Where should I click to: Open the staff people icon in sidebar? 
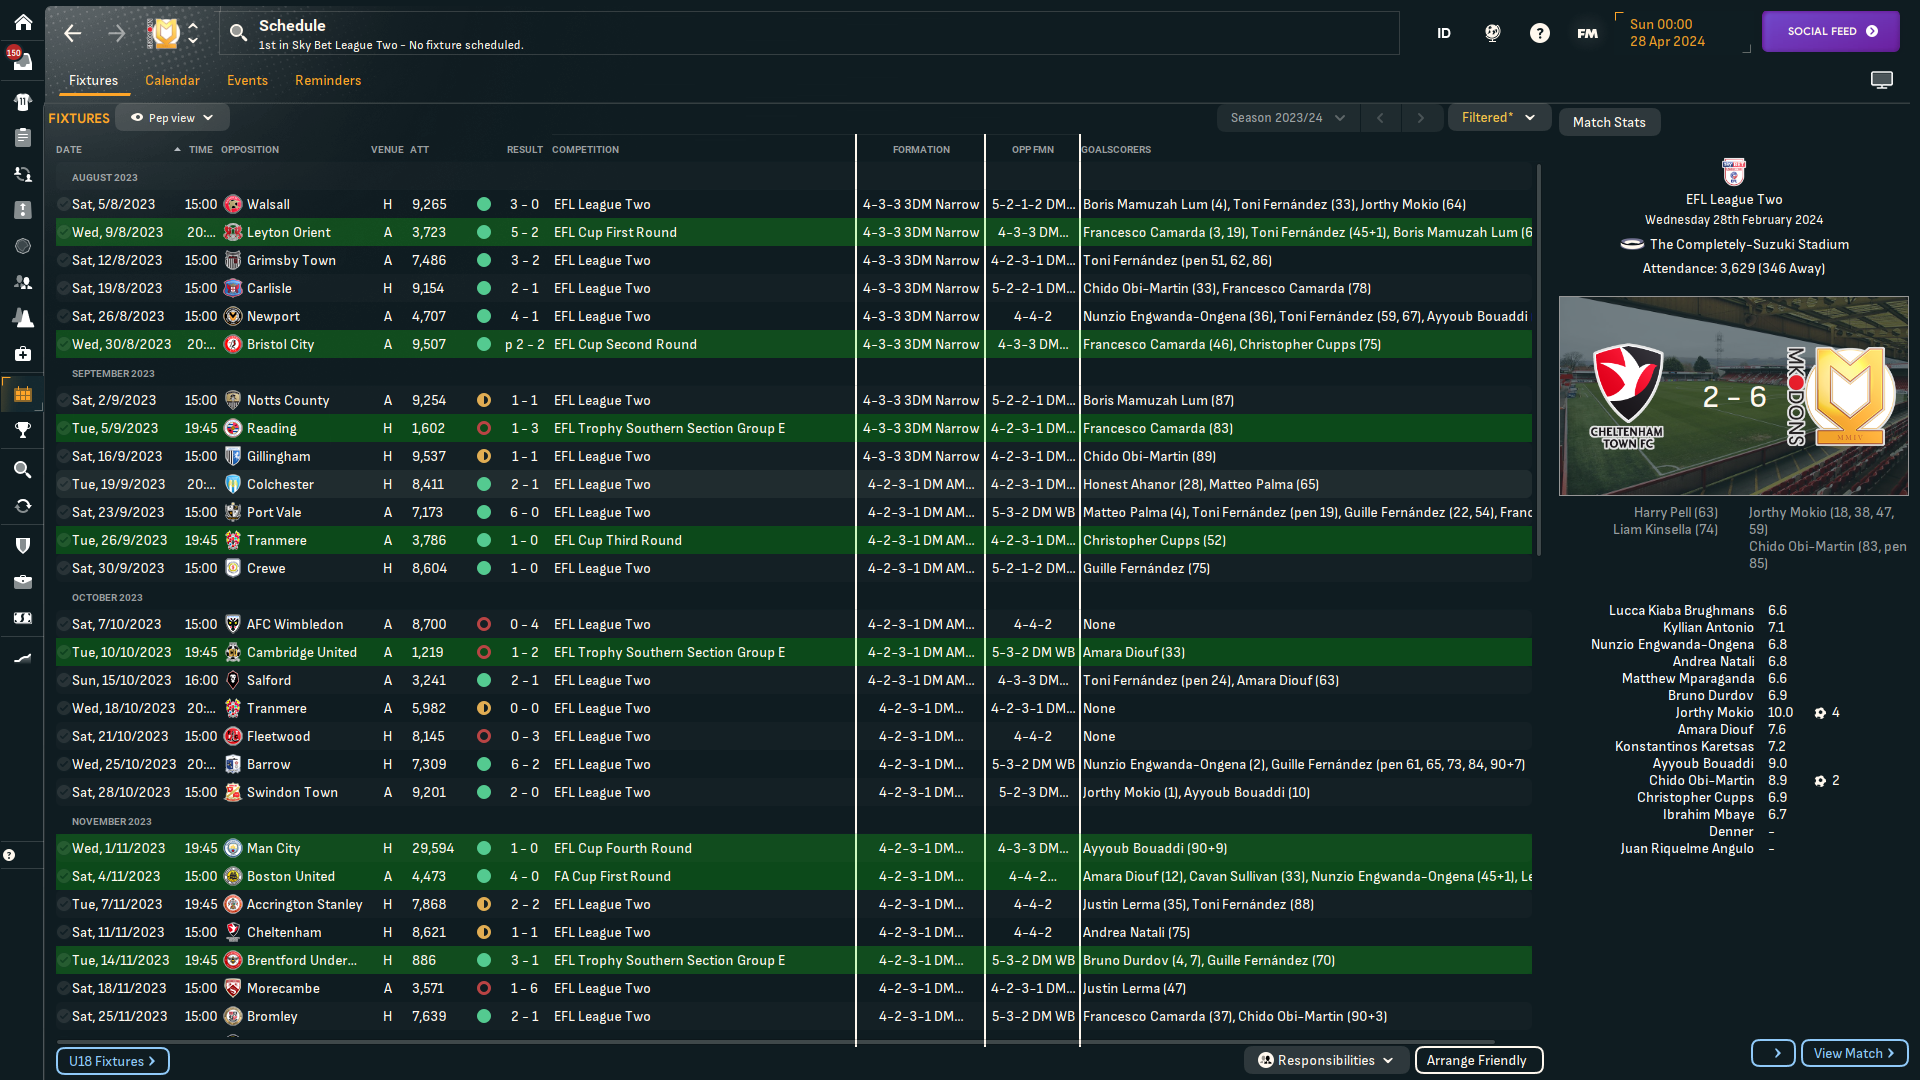[22, 282]
